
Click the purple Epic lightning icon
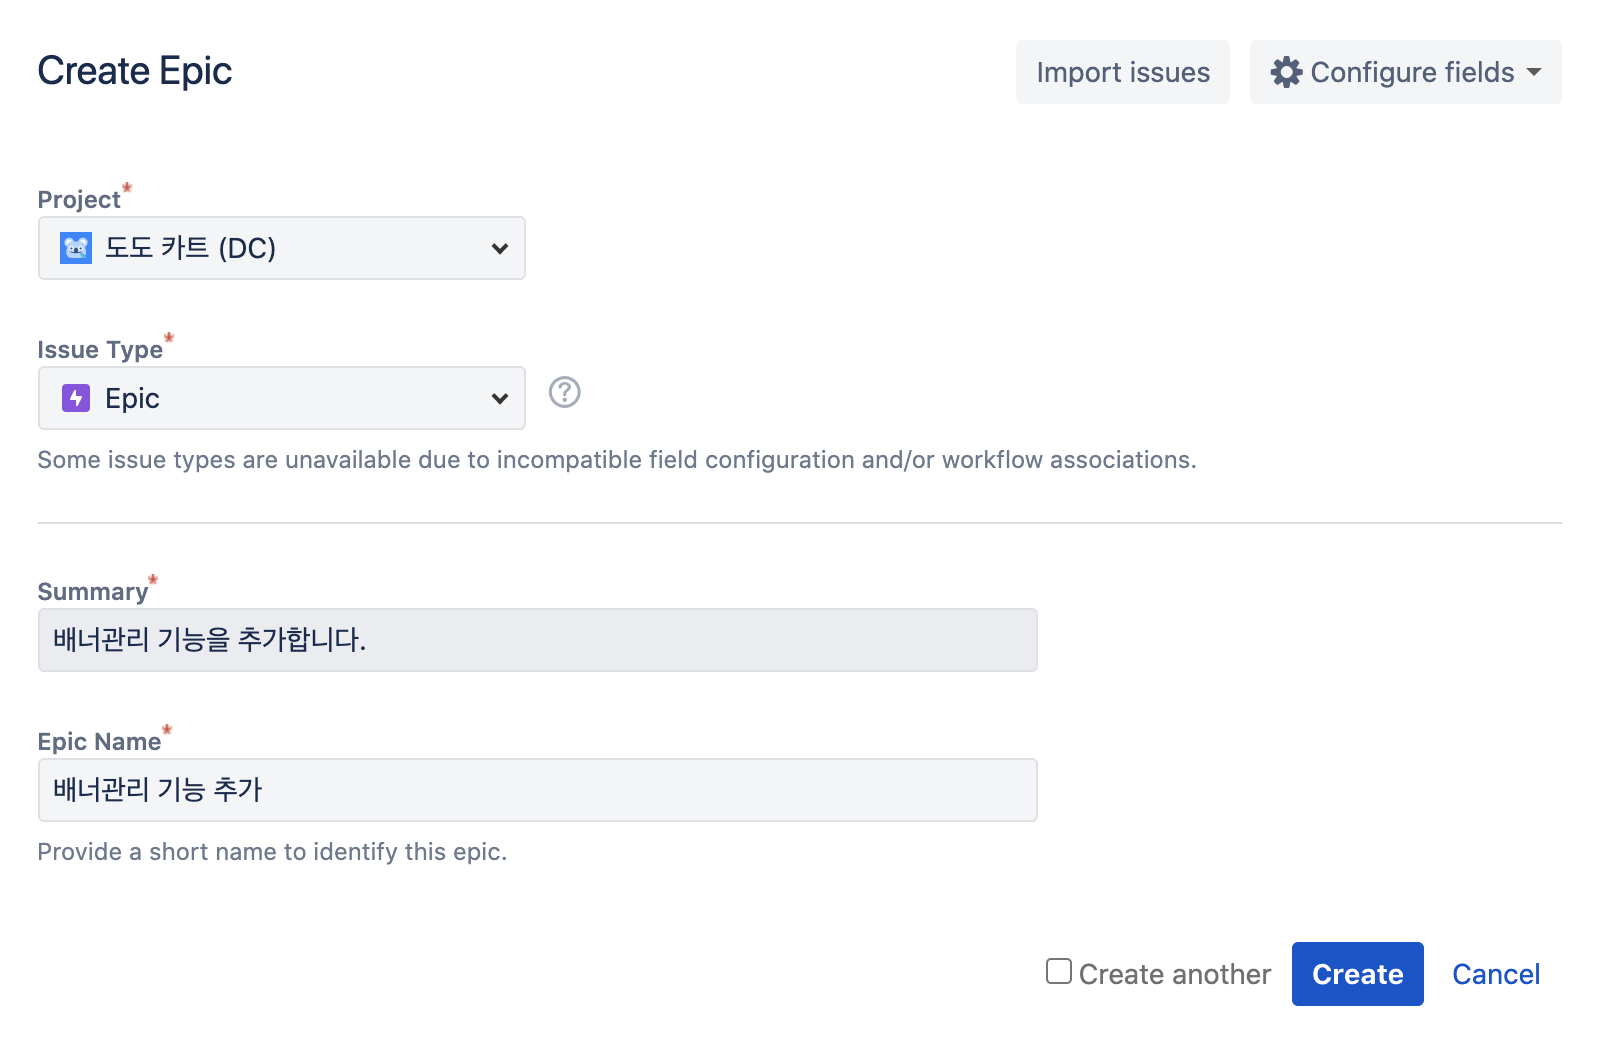pyautogui.click(x=76, y=398)
